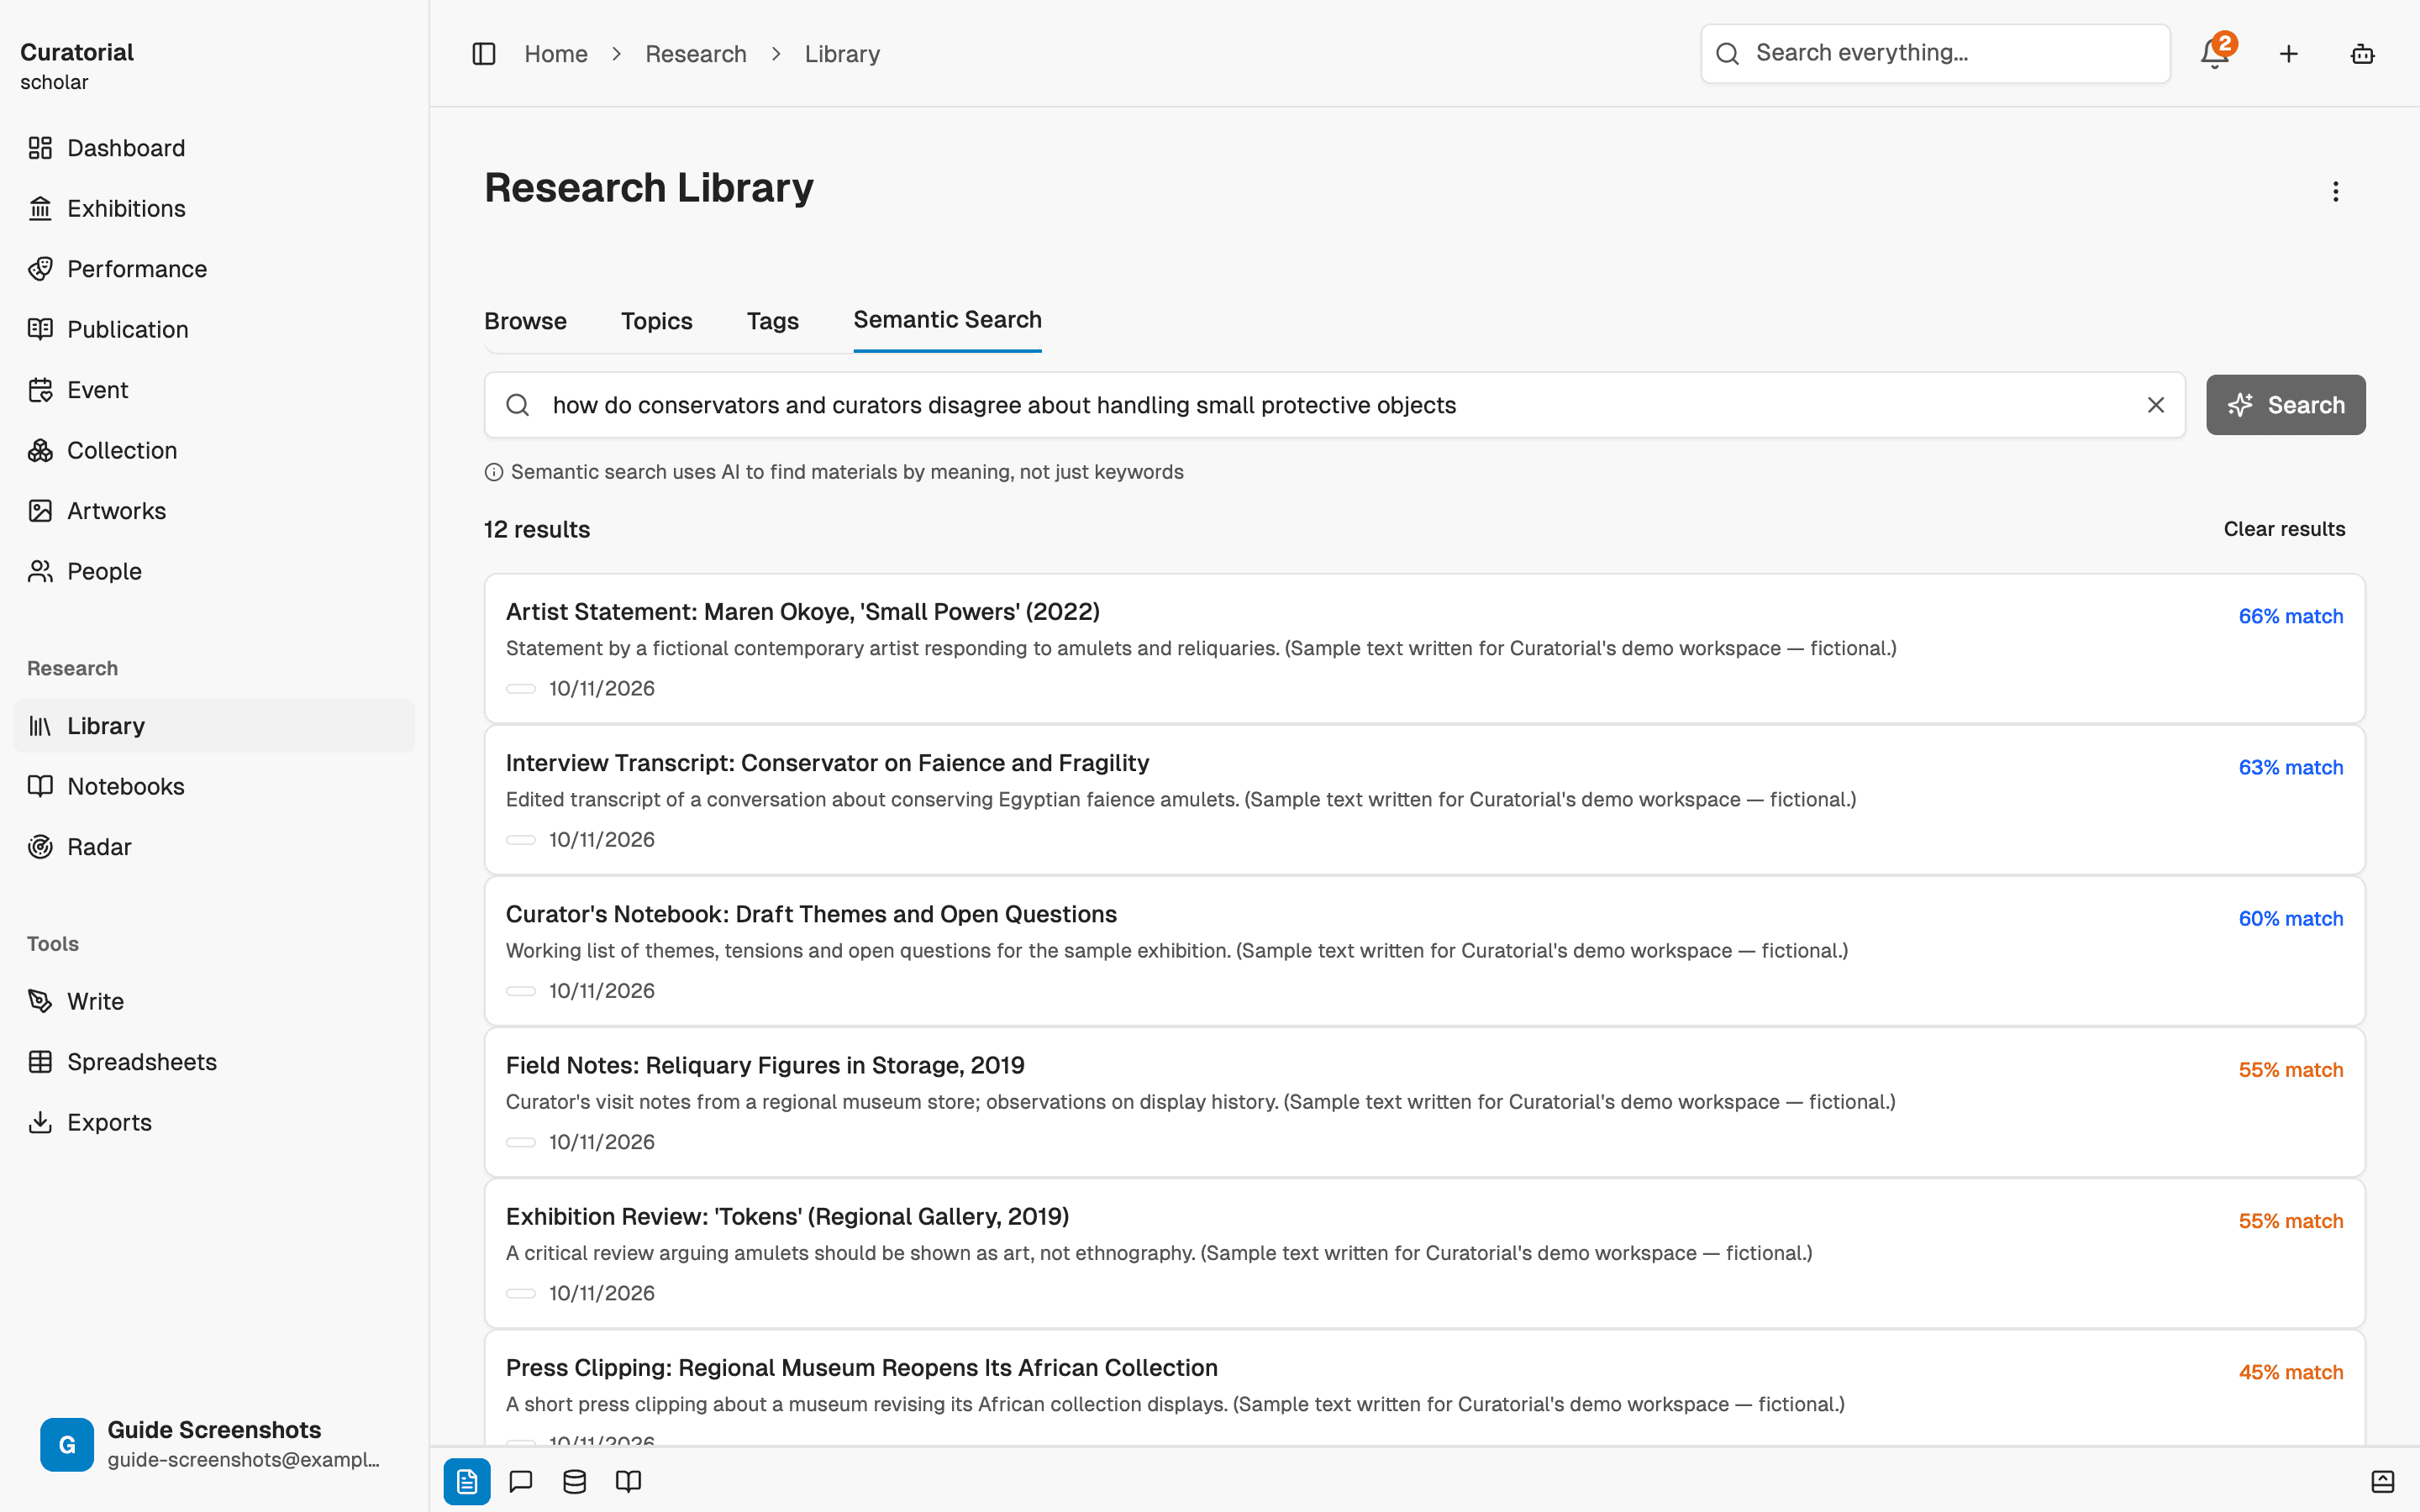Open the notifications bell
Screen dimensions: 2420x1512
(2215, 54)
